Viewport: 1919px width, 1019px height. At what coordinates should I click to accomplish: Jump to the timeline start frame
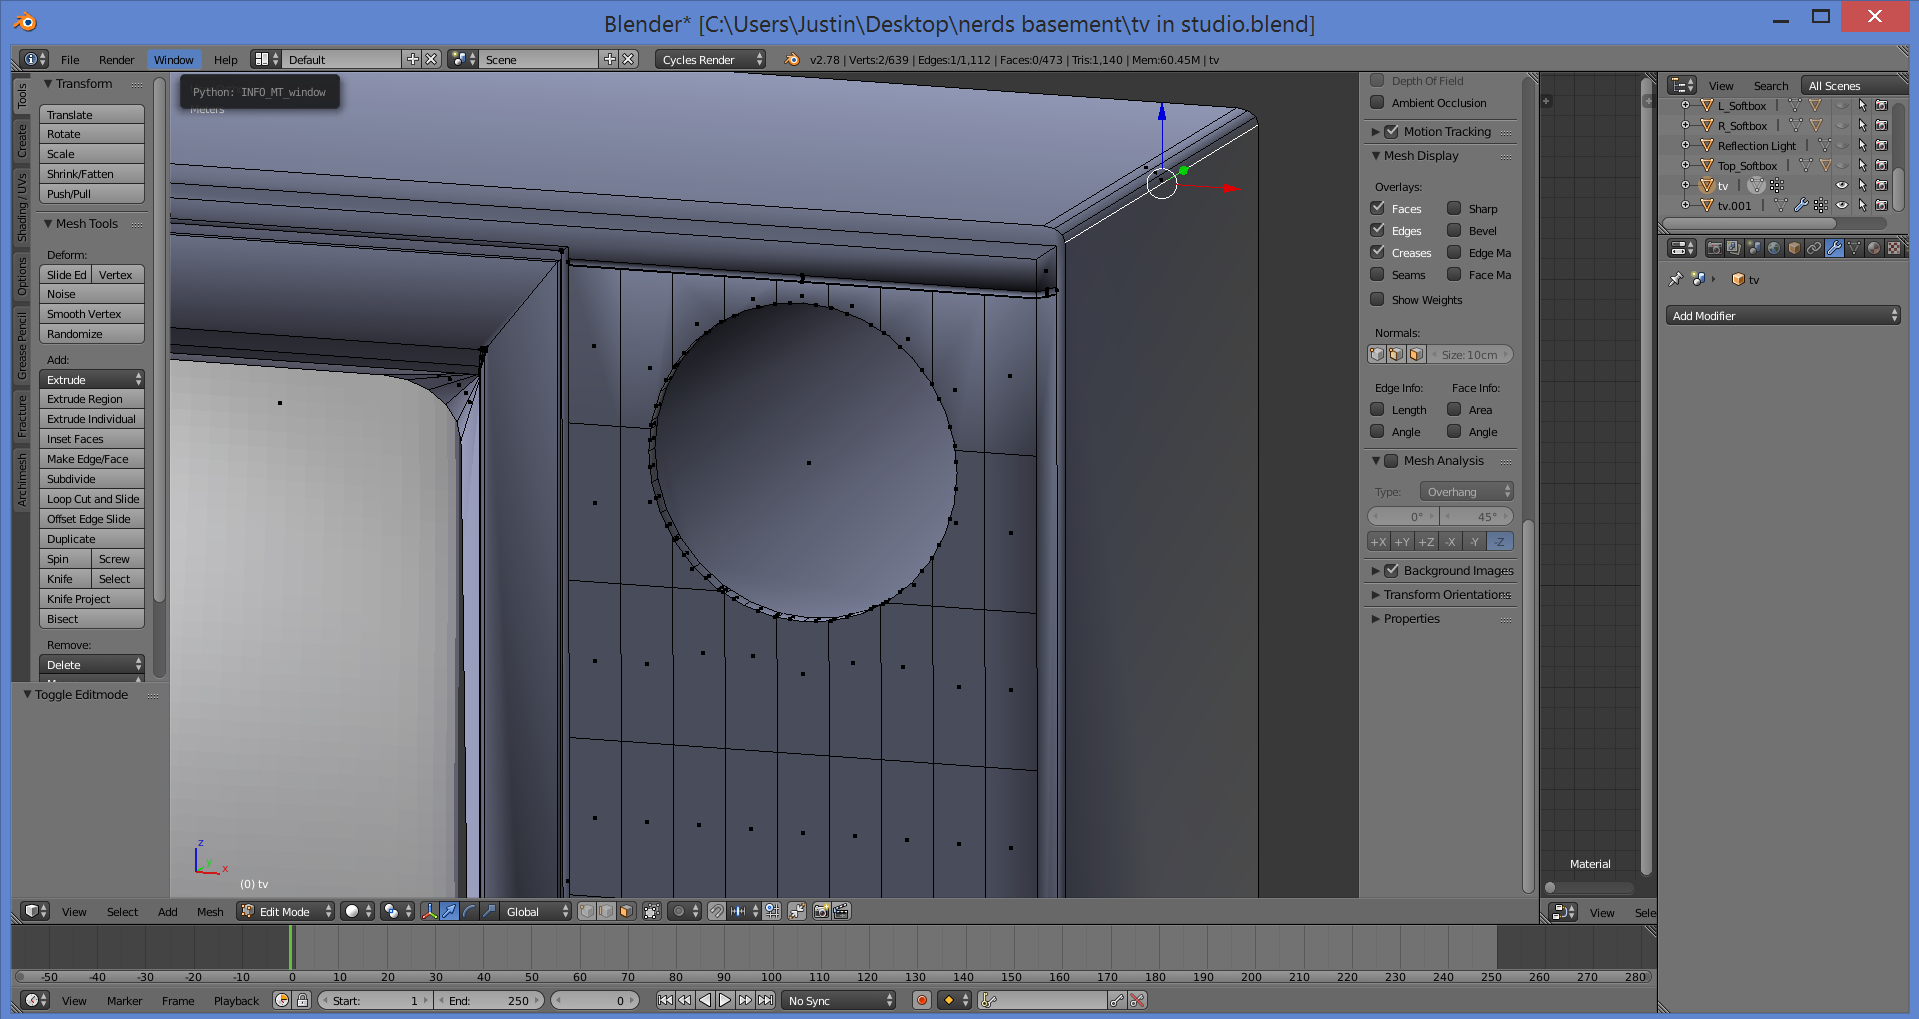[x=665, y=1000]
